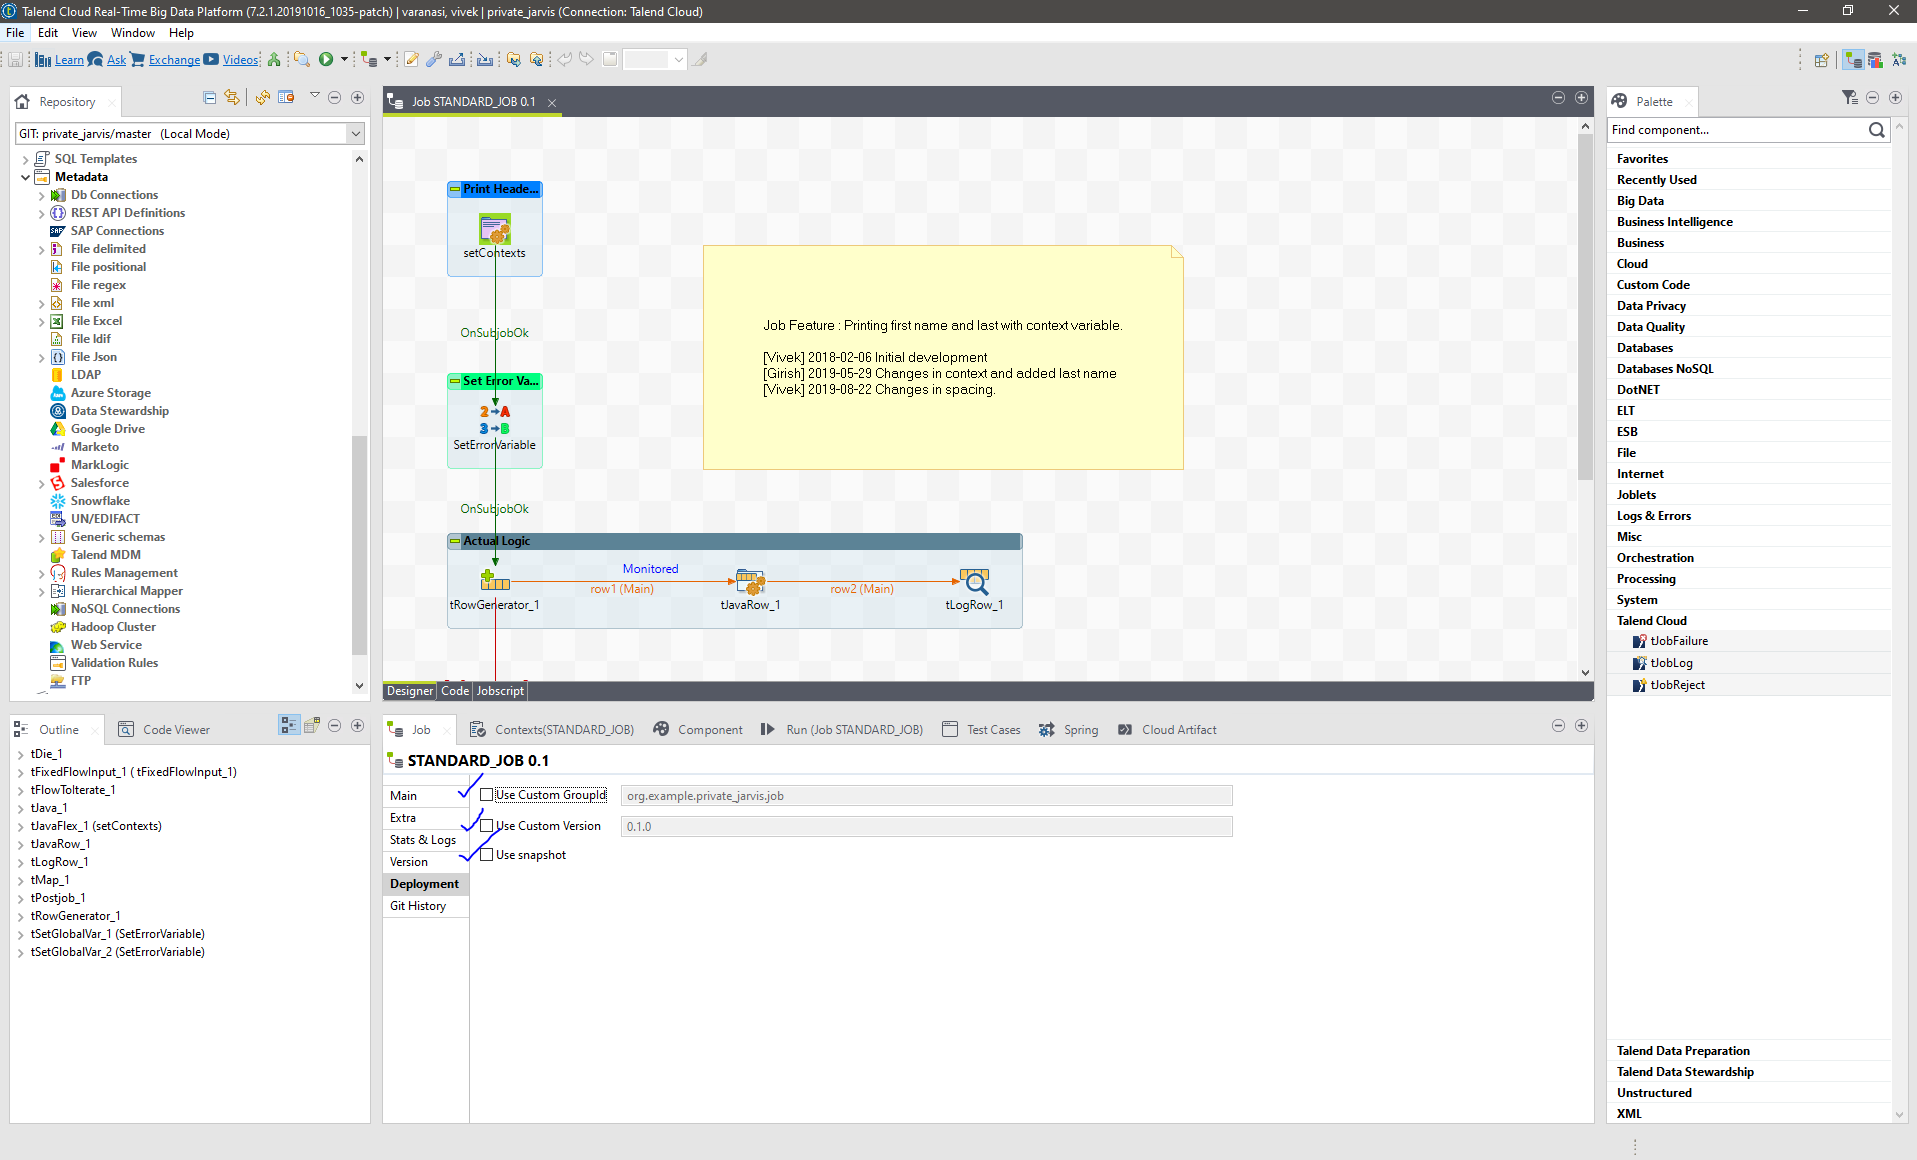Screen dimensions: 1917x1160
Task: Collapse the Metadata tree node
Action: pyautogui.click(x=25, y=177)
